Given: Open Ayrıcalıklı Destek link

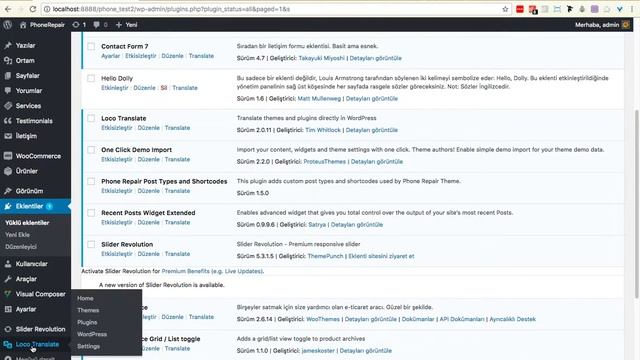Looking at the screenshot, I should [x=512, y=319].
